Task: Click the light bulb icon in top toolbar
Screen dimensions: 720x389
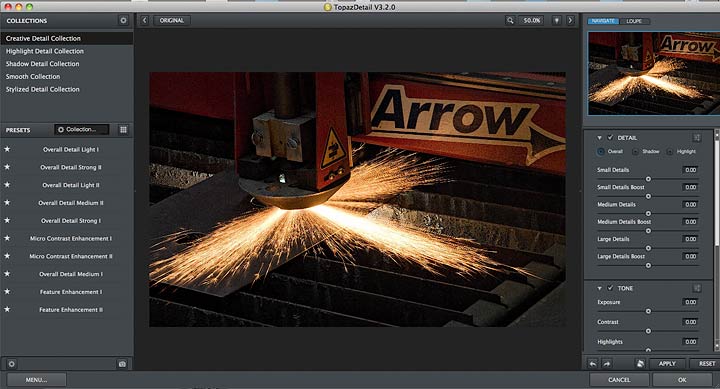Action: pos(557,21)
